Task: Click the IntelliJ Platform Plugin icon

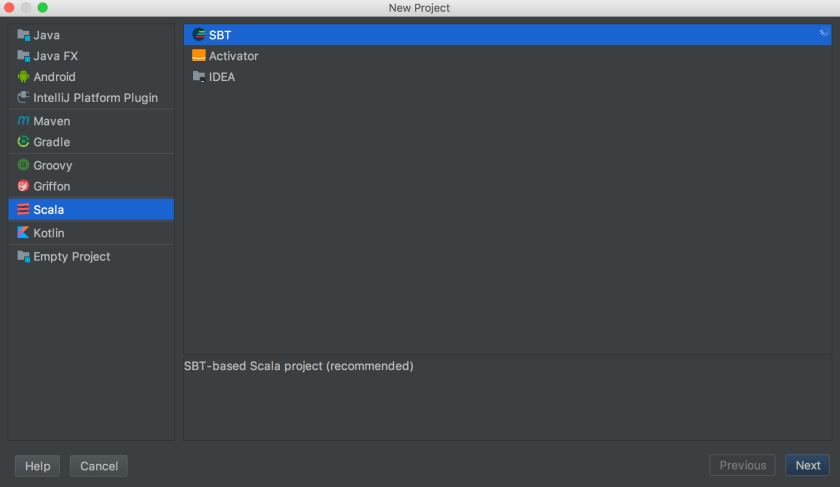Action: pyautogui.click(x=23, y=98)
